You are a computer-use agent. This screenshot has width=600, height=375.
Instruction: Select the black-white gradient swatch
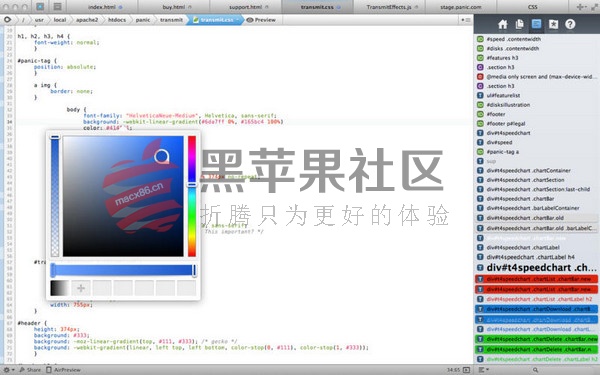point(60,288)
